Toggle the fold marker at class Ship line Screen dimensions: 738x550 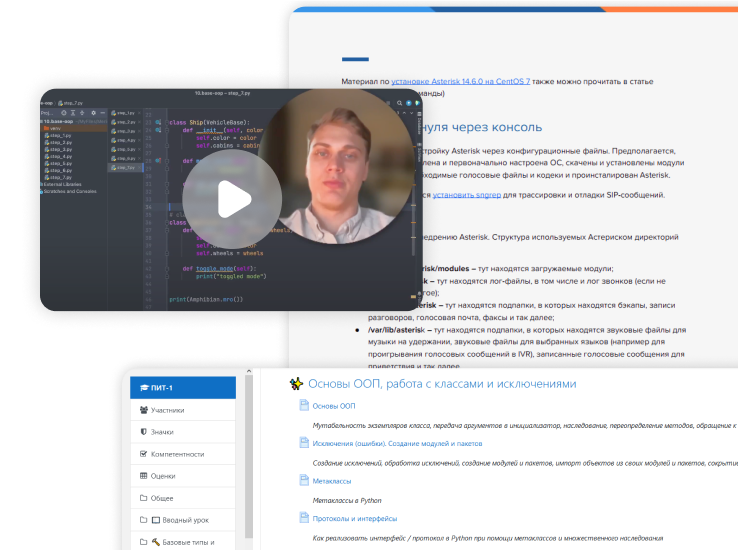[167, 122]
